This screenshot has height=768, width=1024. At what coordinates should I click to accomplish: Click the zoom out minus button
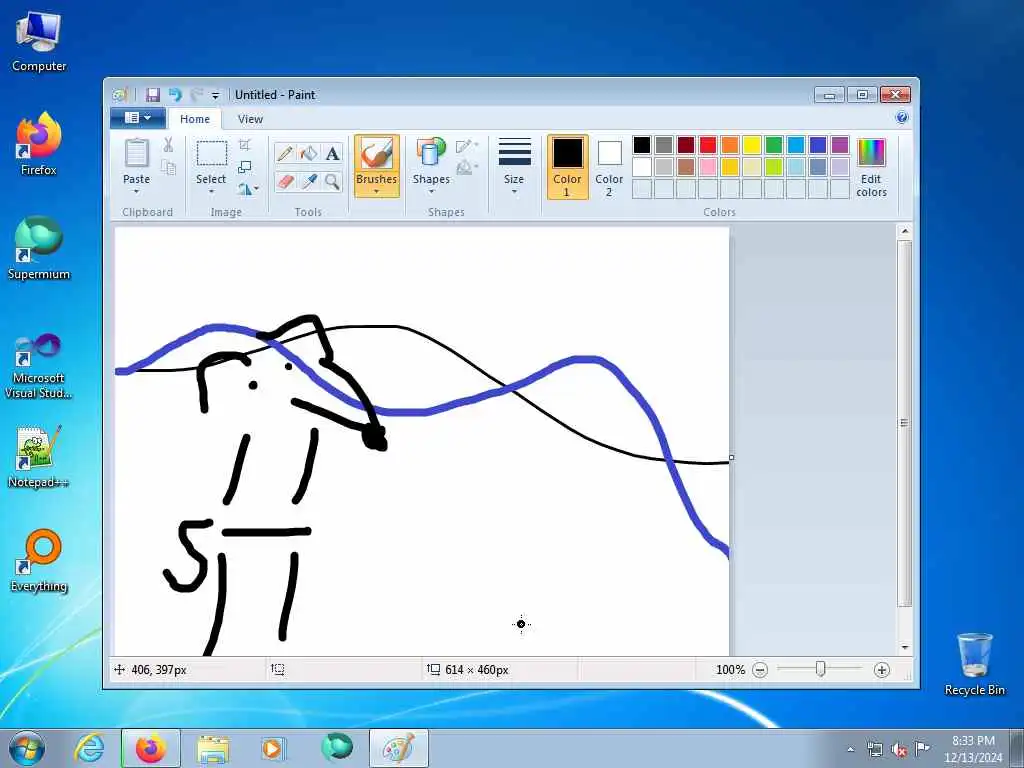pos(760,670)
